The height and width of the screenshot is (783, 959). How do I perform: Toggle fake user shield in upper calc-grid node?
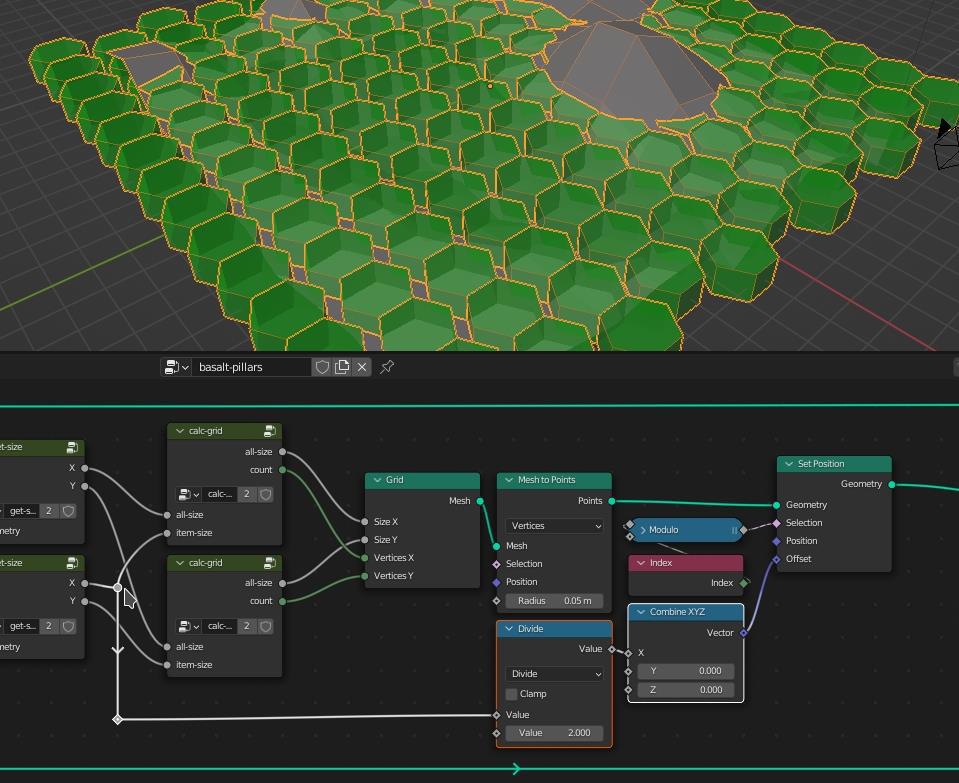pyautogui.click(x=266, y=494)
